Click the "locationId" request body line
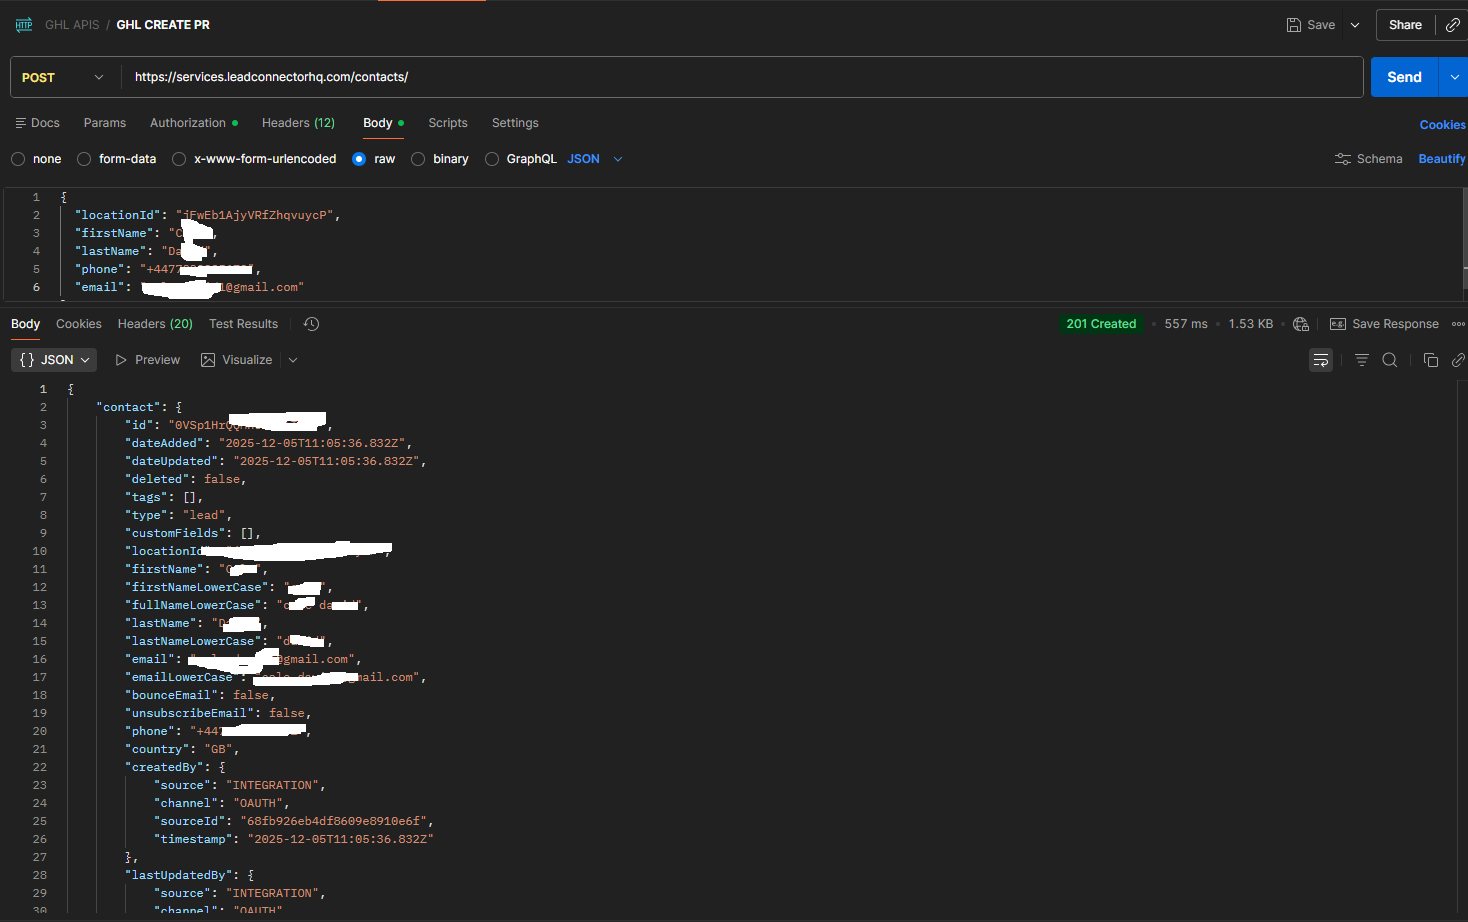Image resolution: width=1468 pixels, height=922 pixels. (207, 215)
